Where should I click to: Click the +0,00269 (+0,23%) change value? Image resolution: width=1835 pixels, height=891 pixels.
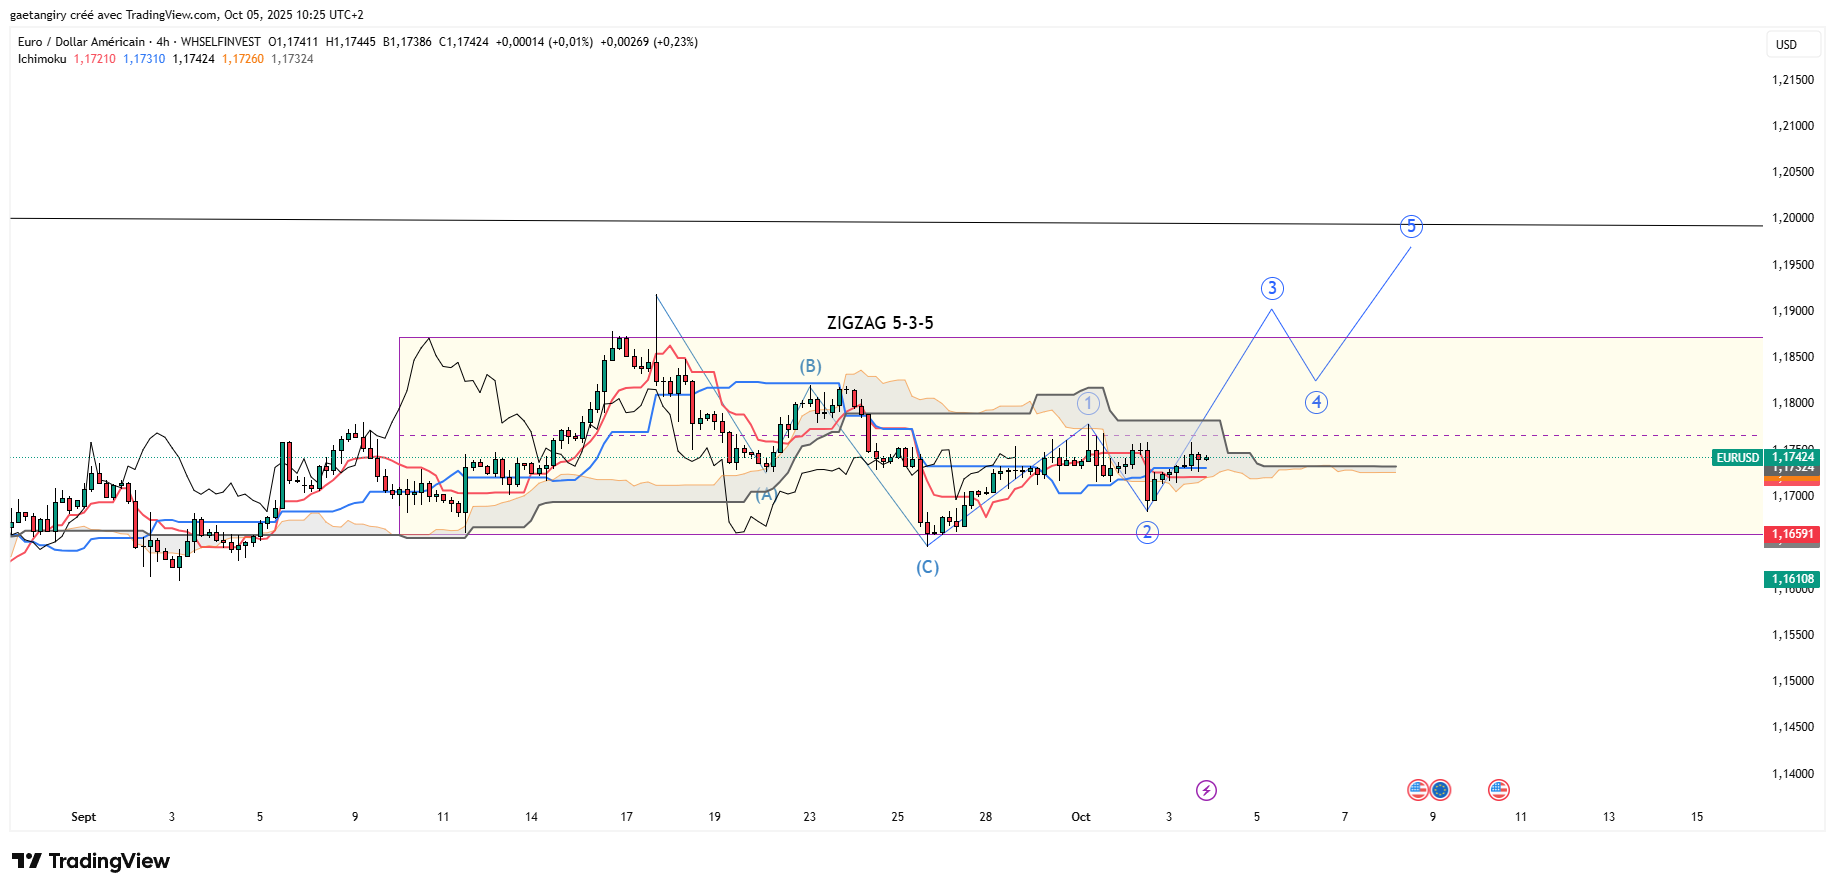[649, 42]
